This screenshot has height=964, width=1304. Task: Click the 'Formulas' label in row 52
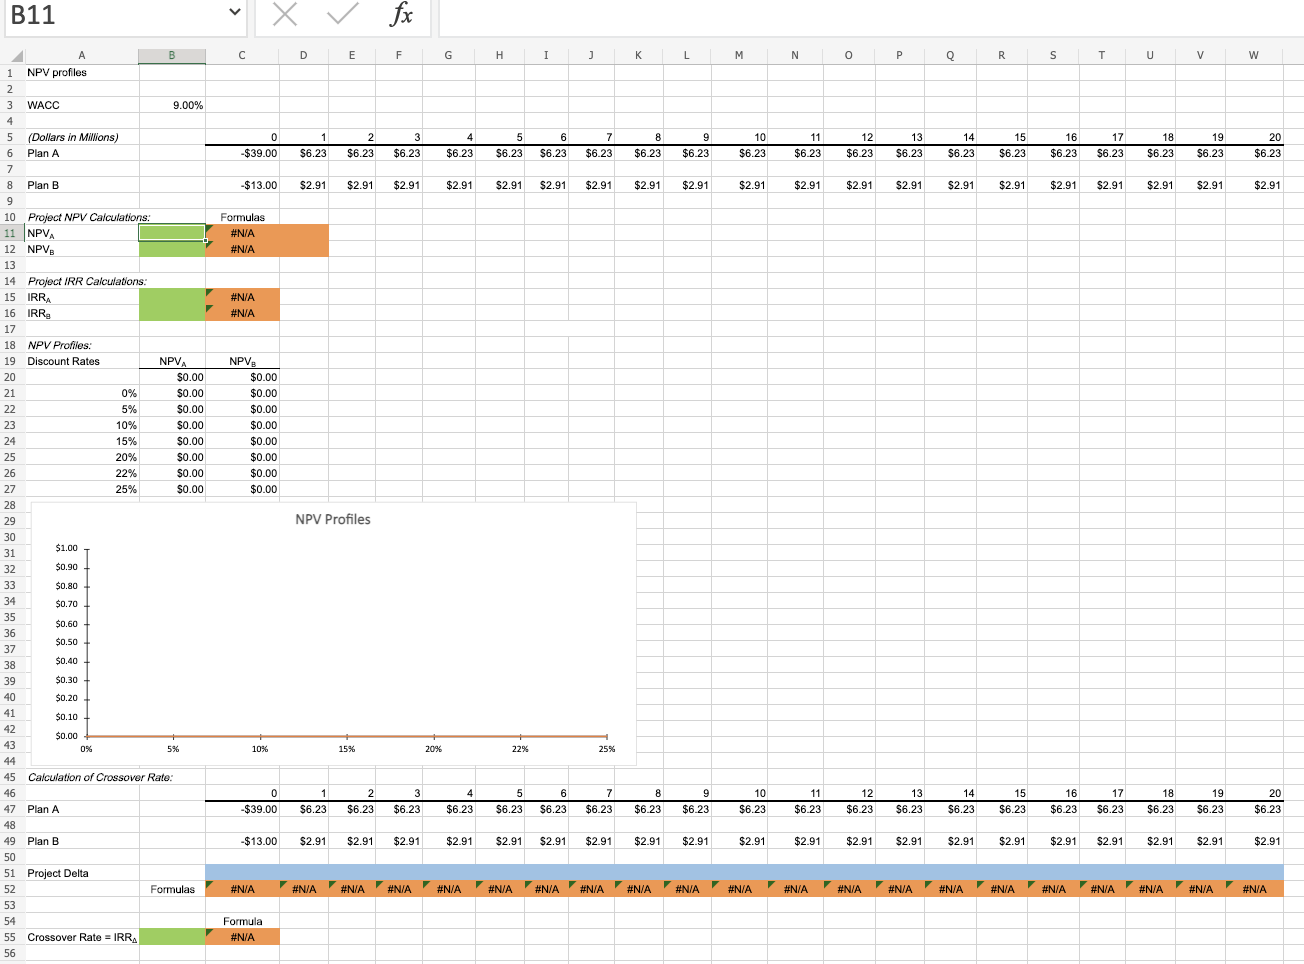(173, 889)
